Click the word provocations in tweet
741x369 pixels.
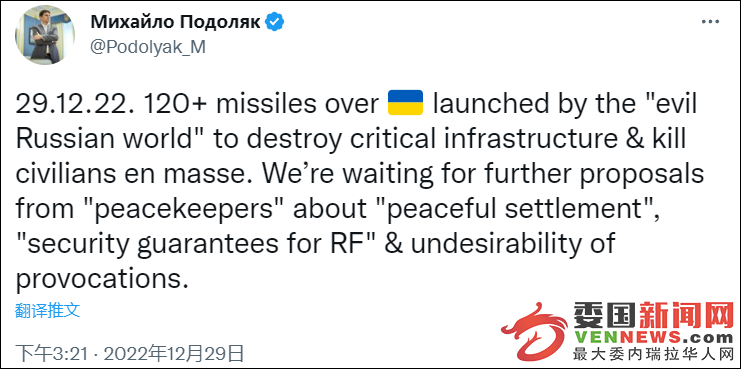(x=99, y=281)
